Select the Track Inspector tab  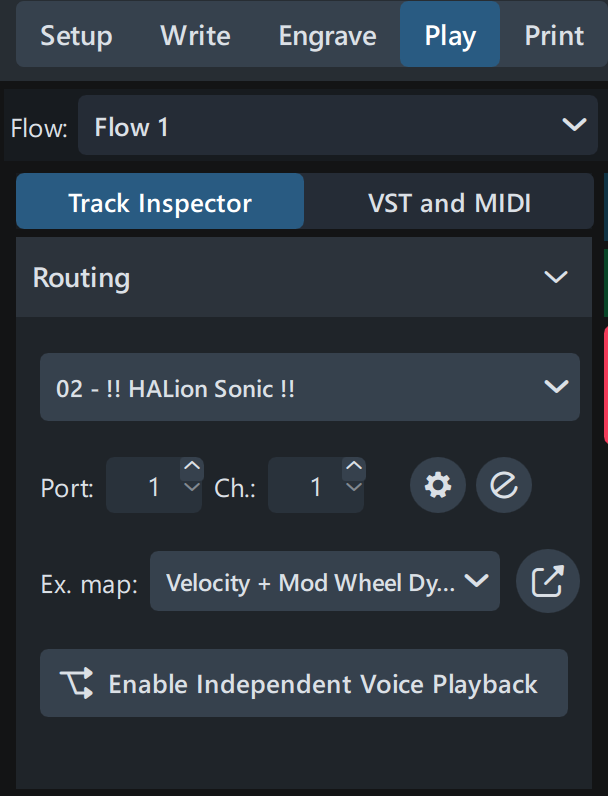click(x=160, y=203)
